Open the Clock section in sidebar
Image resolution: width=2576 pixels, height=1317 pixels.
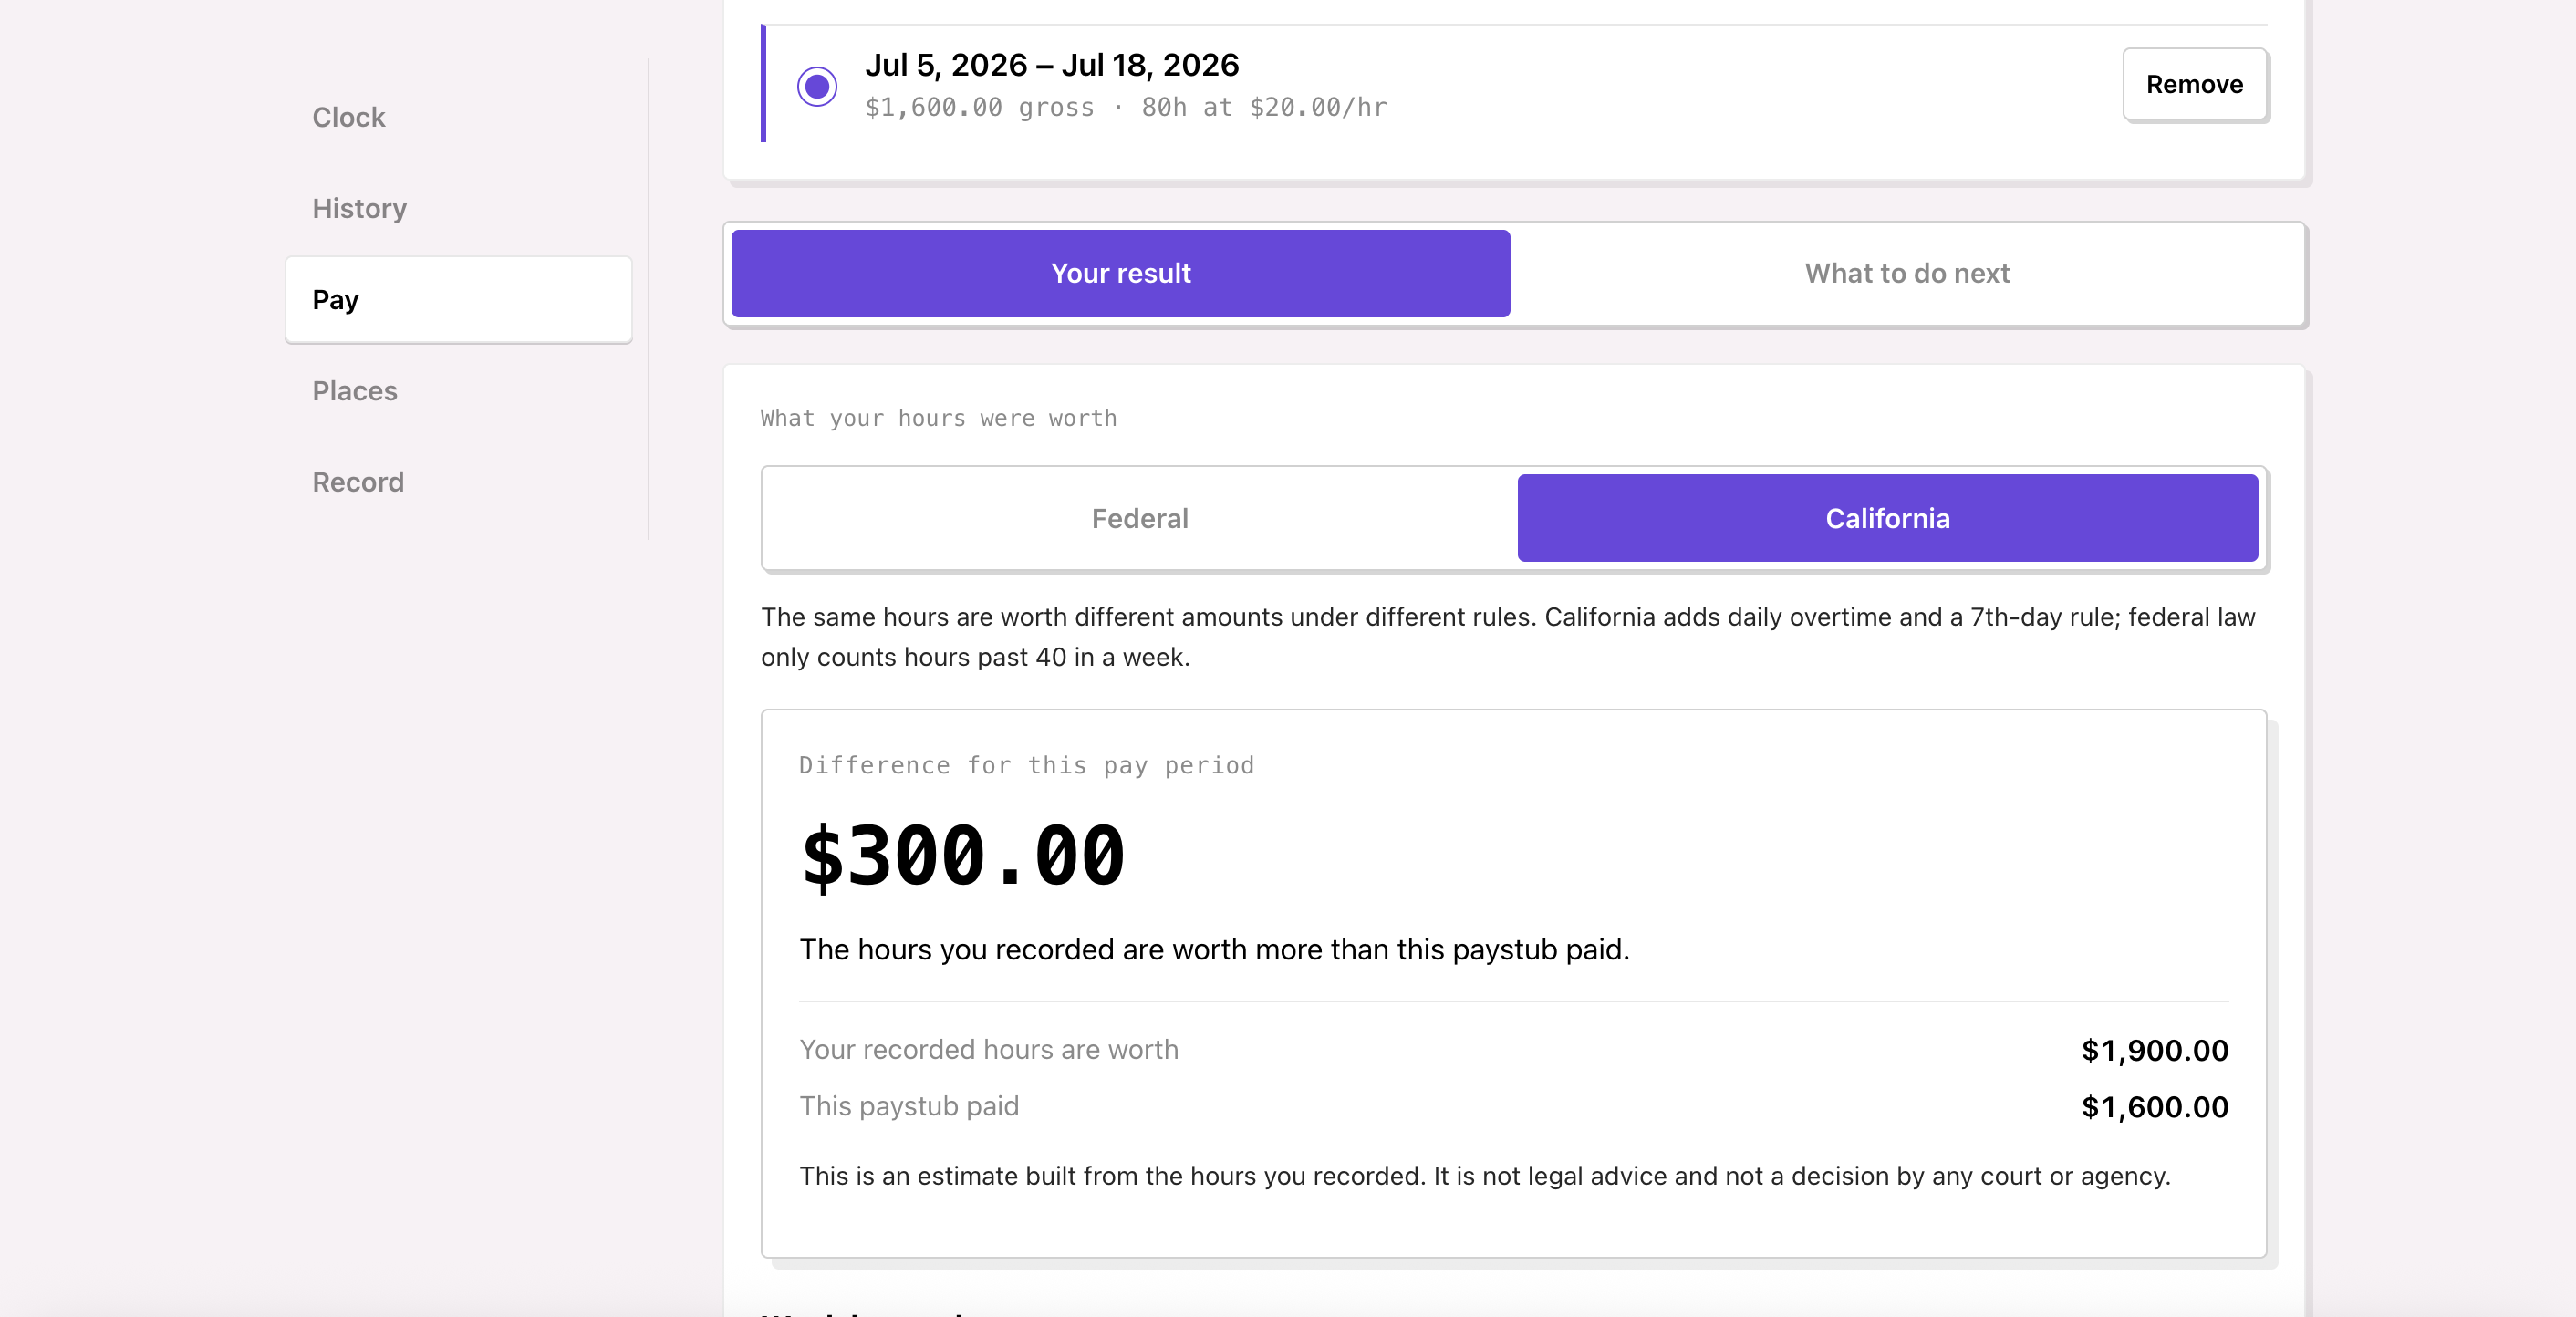click(348, 117)
